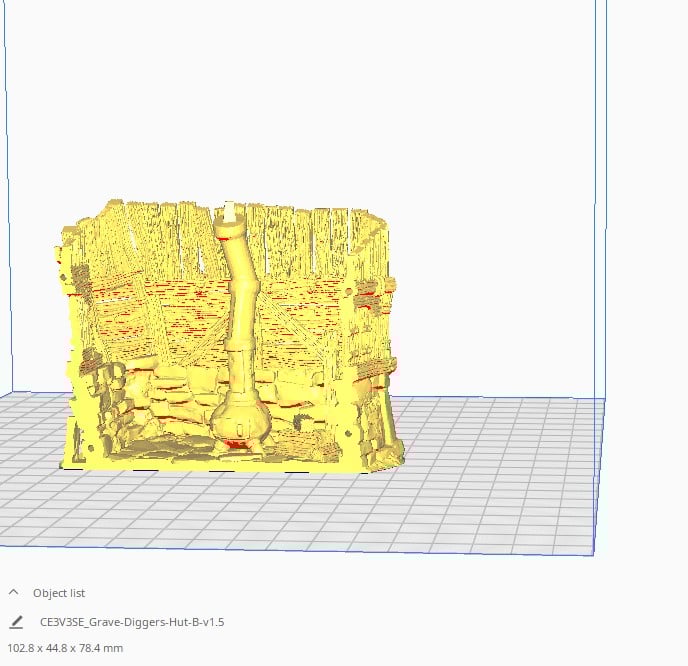The image size is (688, 666).
Task: Collapse the Object list panel
Action: click(13, 593)
